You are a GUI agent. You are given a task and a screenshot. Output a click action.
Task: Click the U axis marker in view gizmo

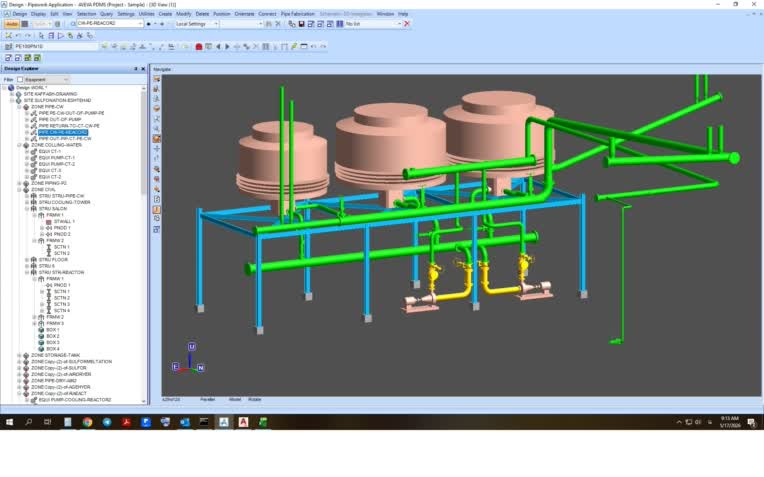pos(191,346)
